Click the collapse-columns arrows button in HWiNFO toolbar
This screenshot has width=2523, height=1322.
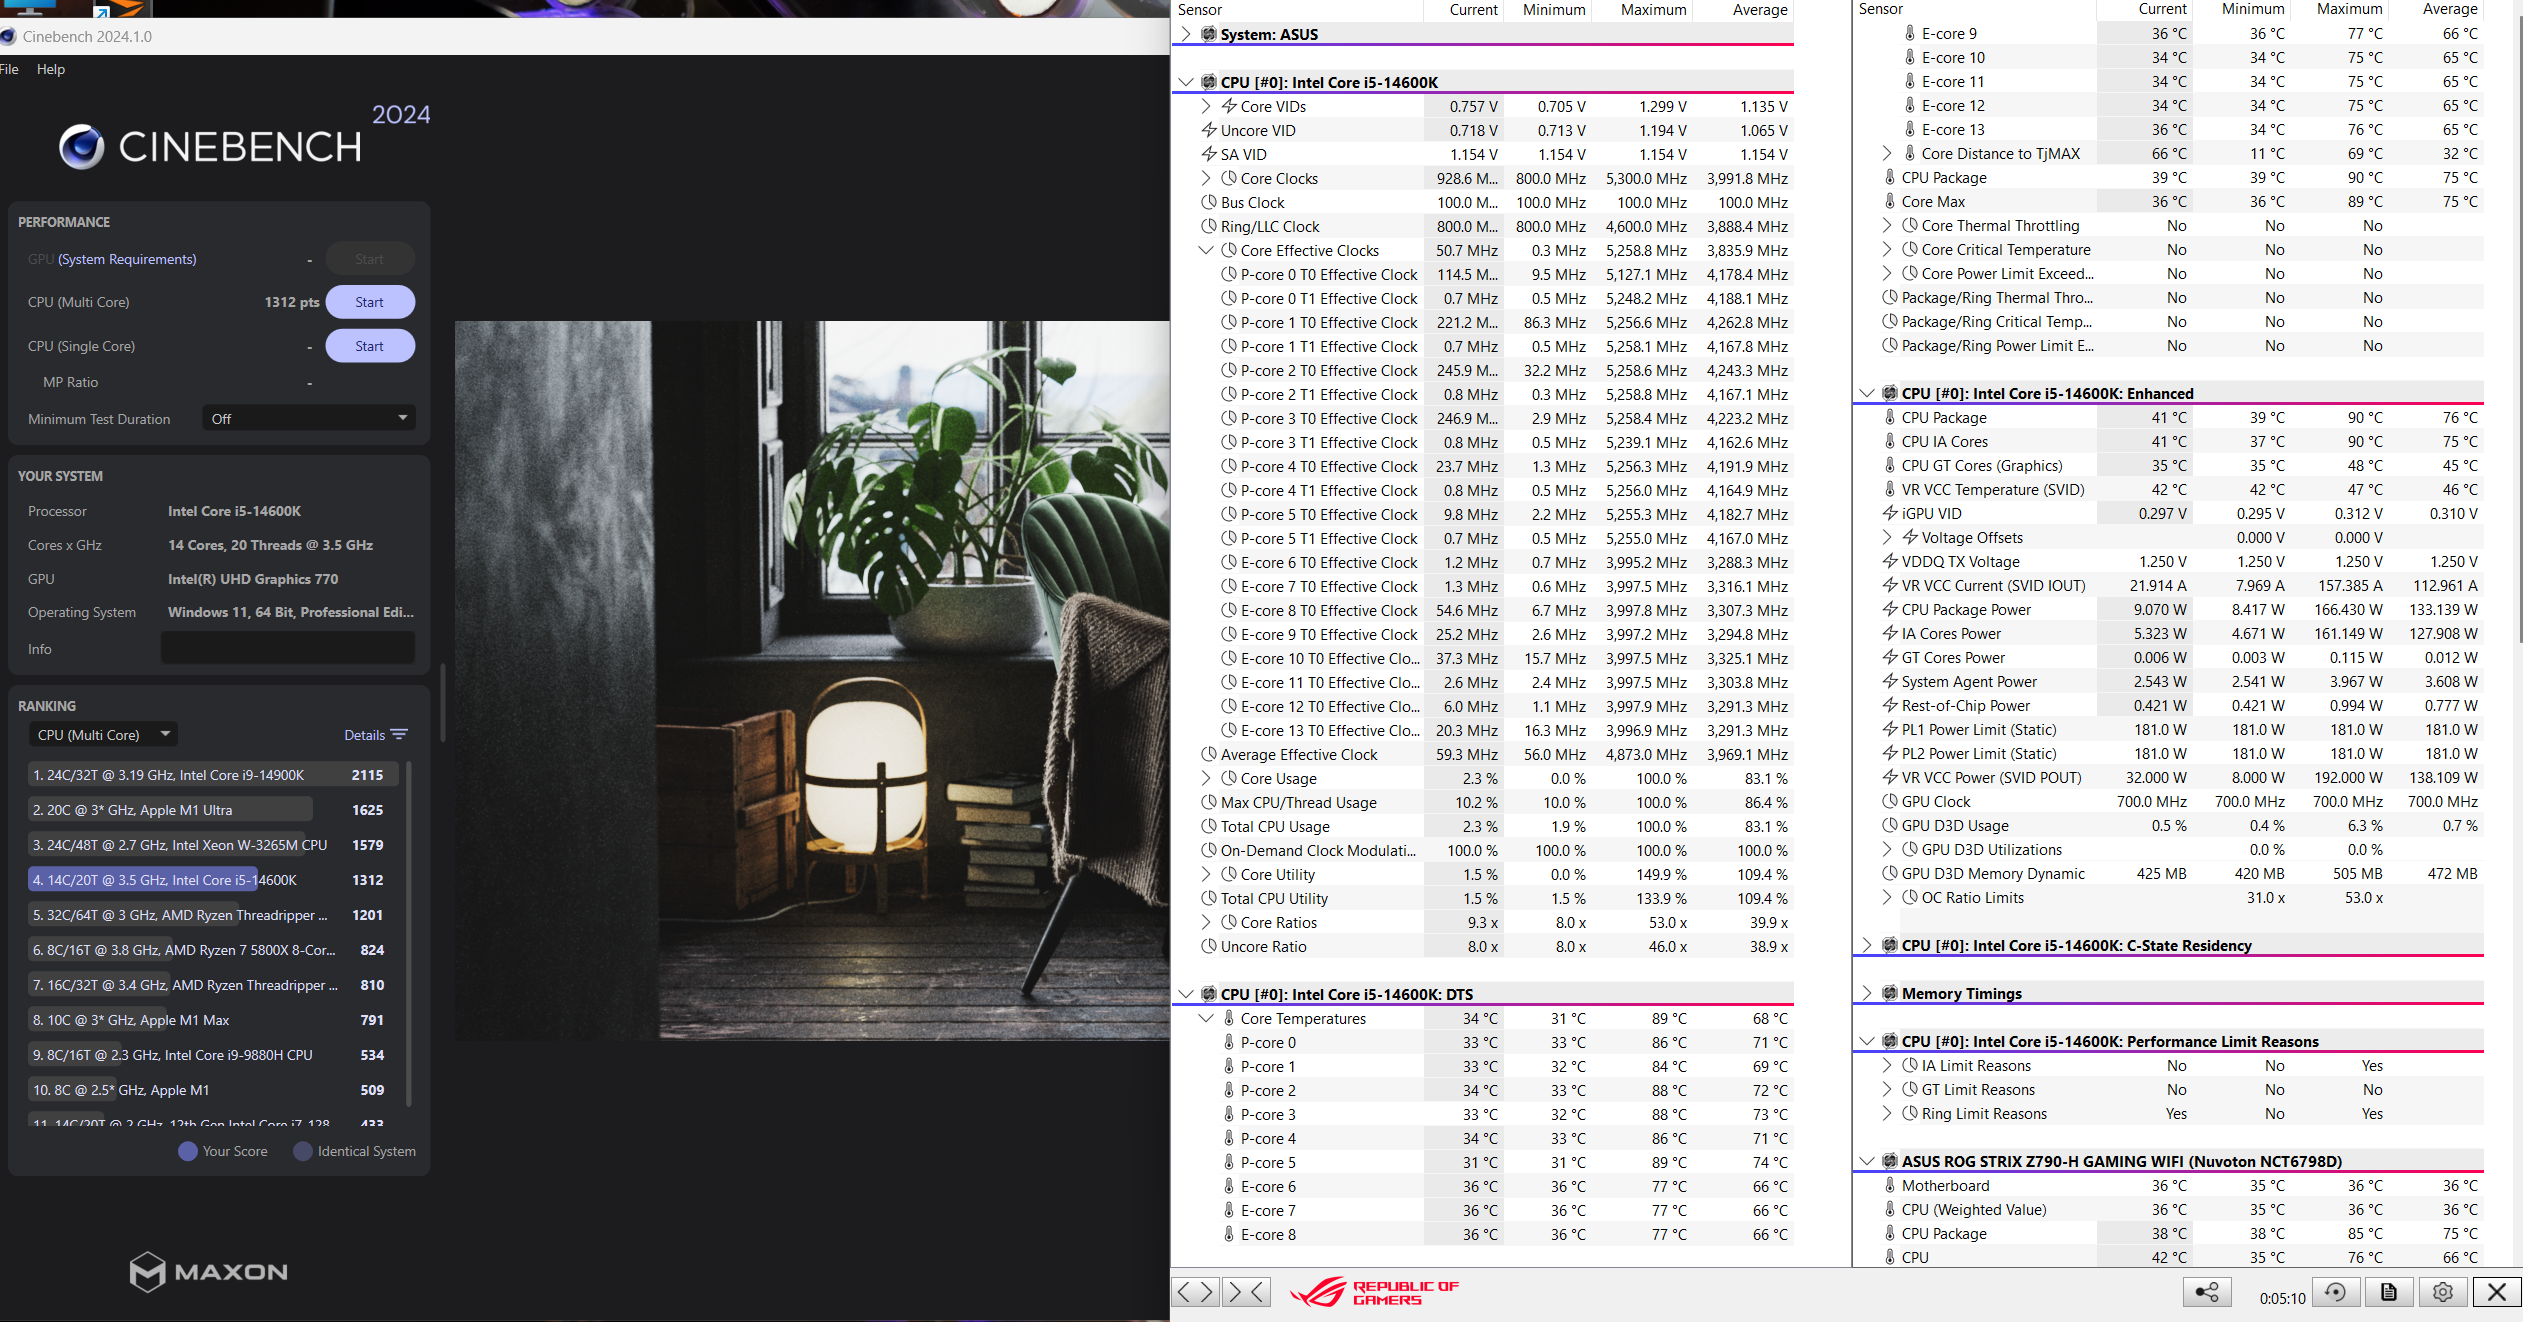(x=1246, y=1292)
